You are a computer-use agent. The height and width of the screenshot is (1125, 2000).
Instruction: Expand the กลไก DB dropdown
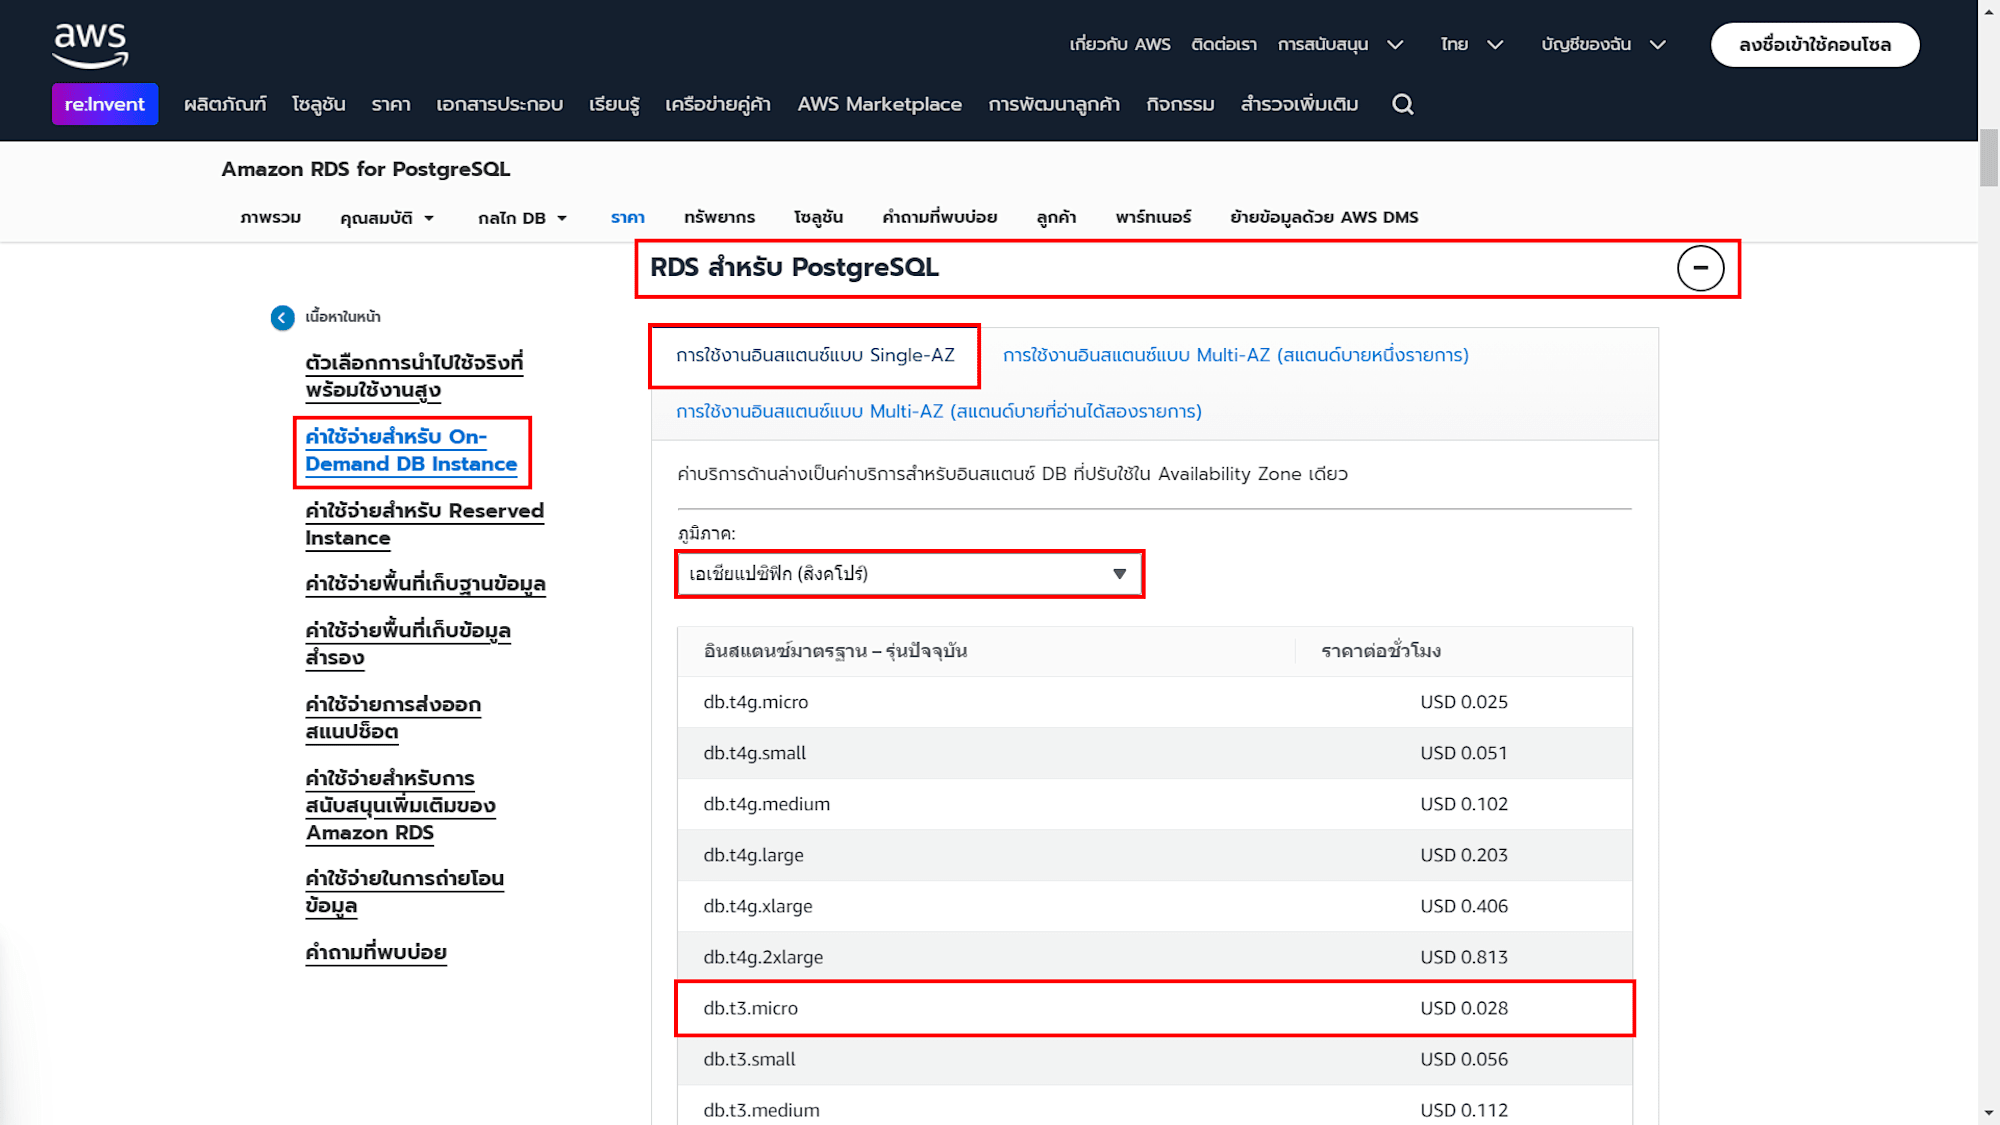pos(522,217)
